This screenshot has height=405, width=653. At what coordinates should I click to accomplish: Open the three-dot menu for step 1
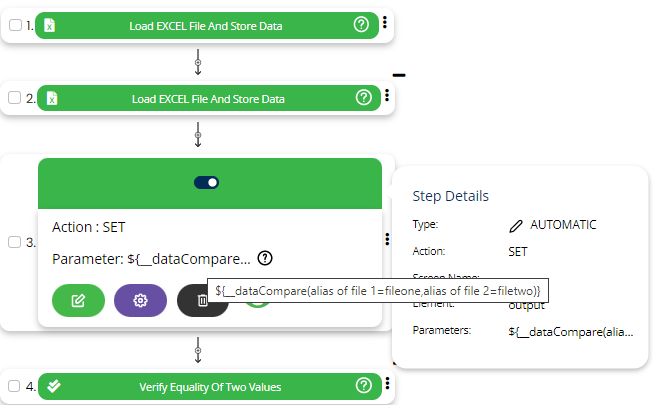coord(386,24)
